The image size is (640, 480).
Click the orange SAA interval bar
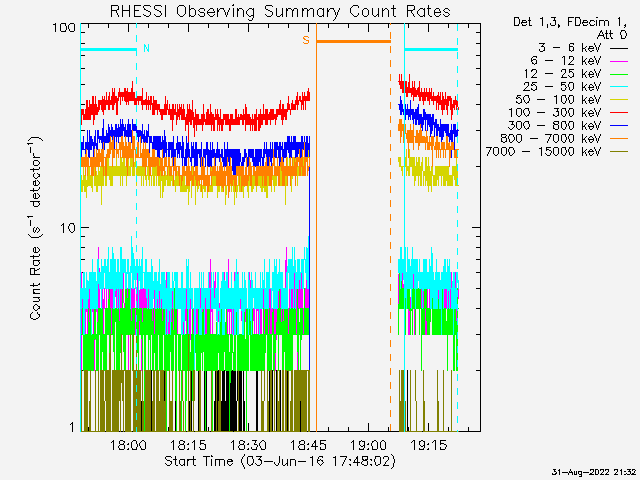point(353,41)
